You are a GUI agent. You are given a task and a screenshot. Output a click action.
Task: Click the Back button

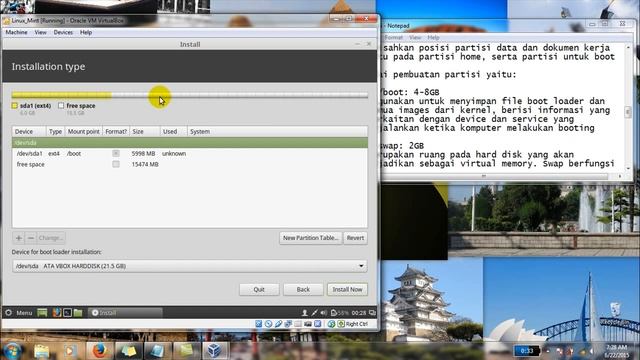(303, 289)
